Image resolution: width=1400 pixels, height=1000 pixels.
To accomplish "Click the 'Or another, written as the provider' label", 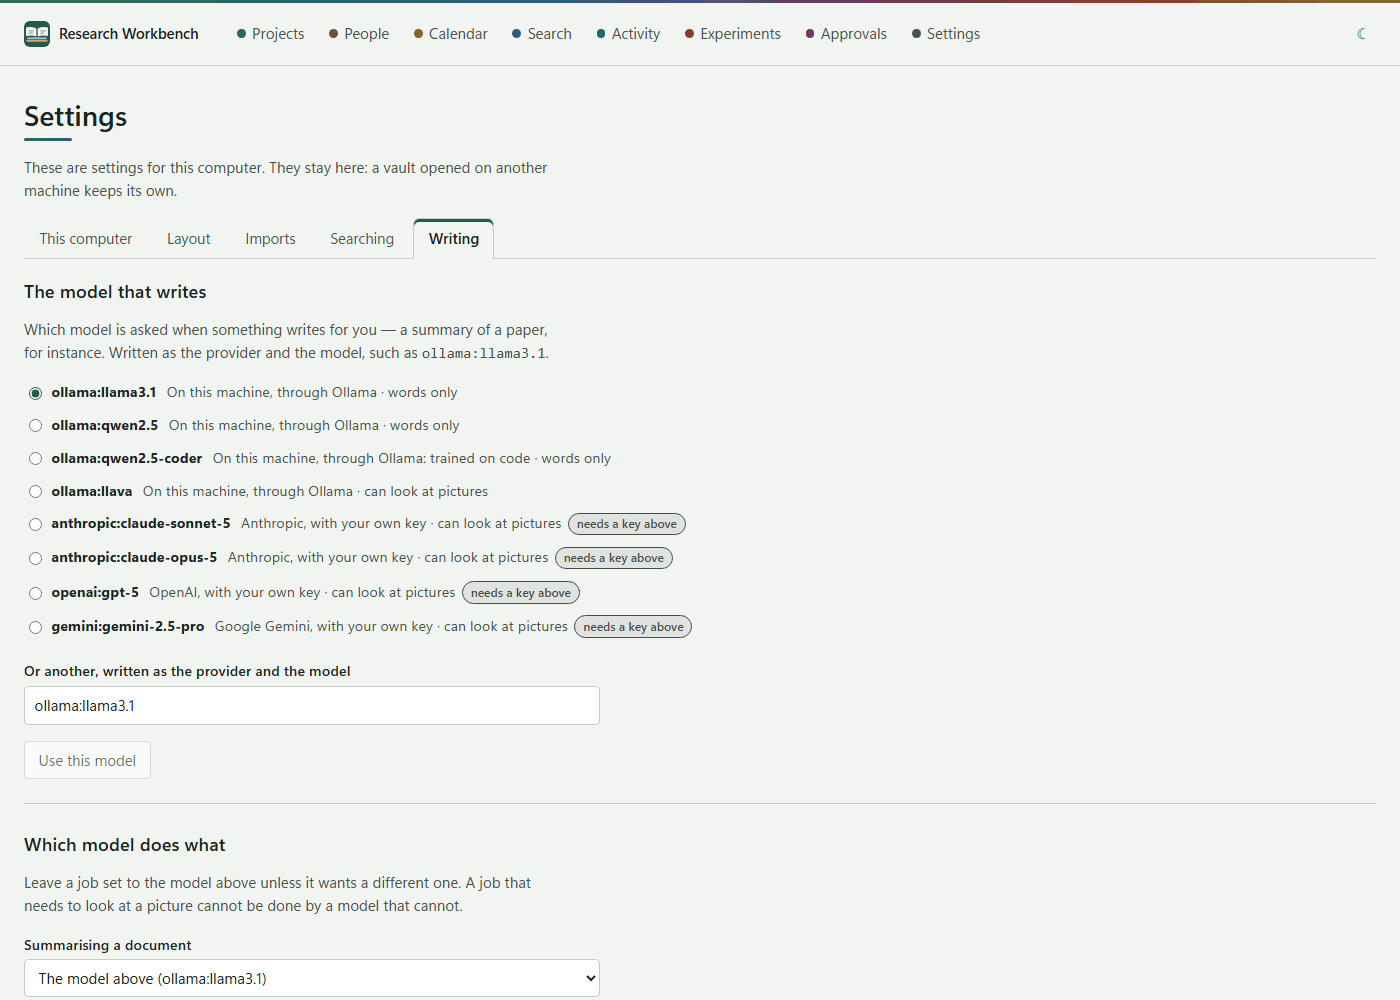I will tap(187, 671).
